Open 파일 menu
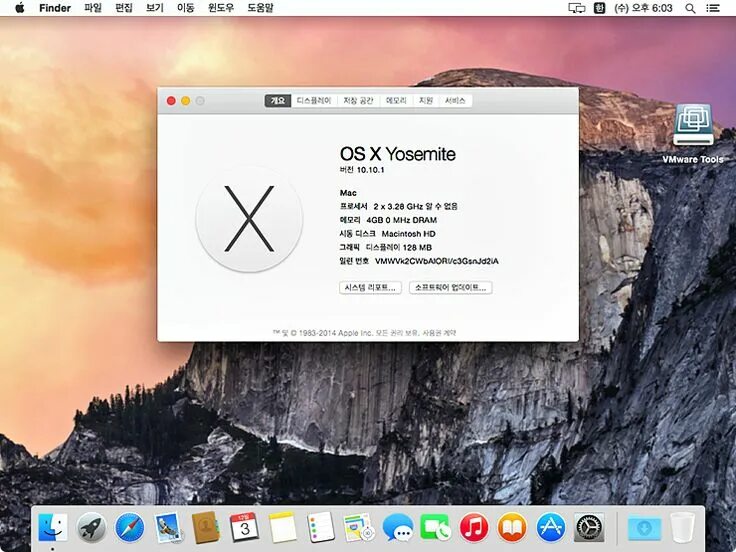736x552 pixels. 93,8
